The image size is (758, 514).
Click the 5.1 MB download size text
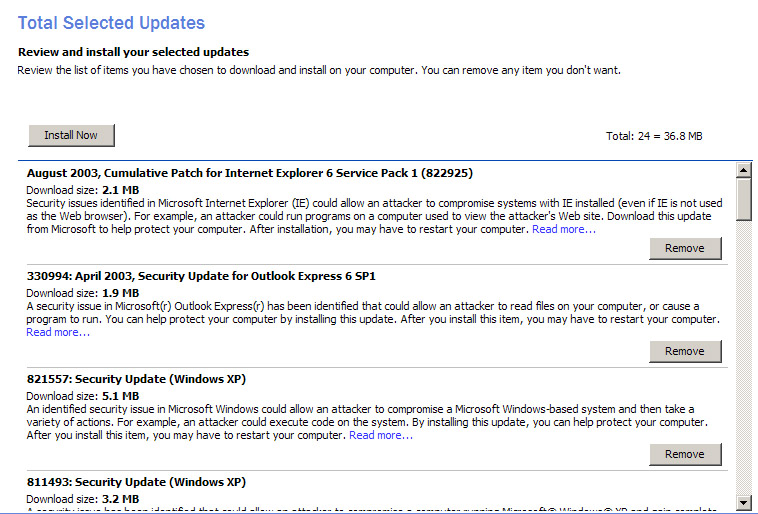point(120,396)
